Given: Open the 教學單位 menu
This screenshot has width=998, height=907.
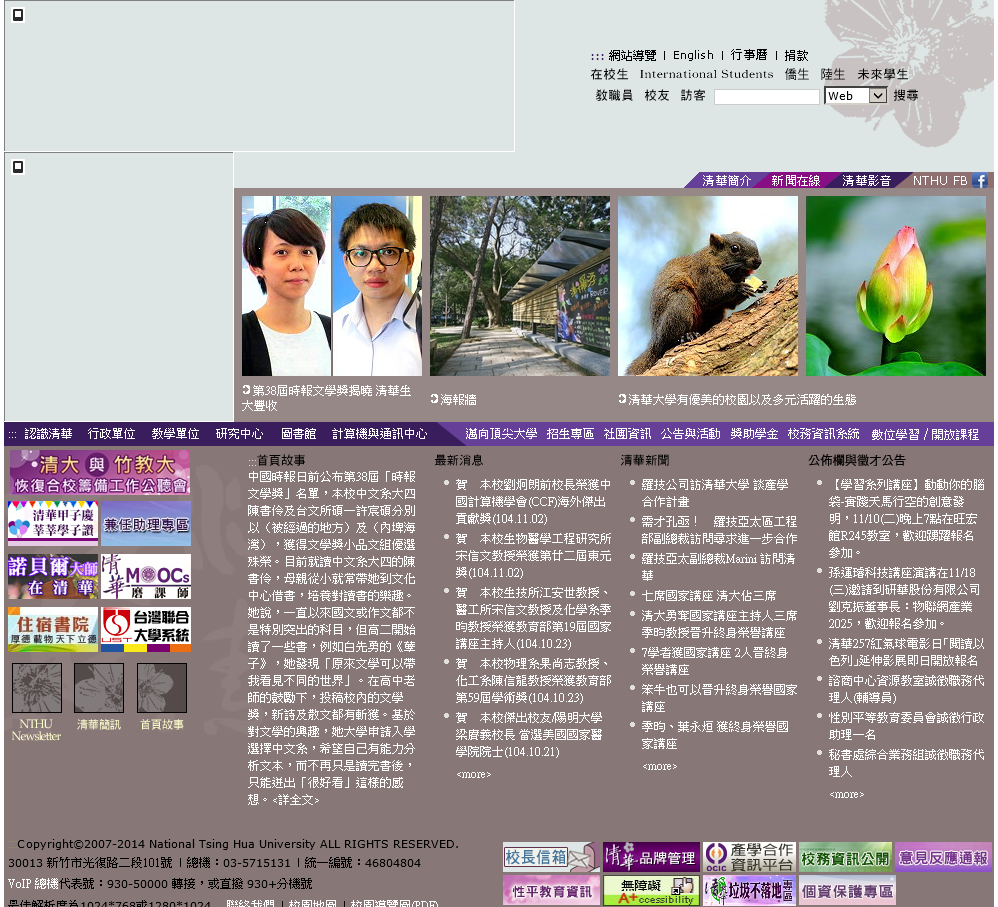Looking at the screenshot, I should click(176, 433).
